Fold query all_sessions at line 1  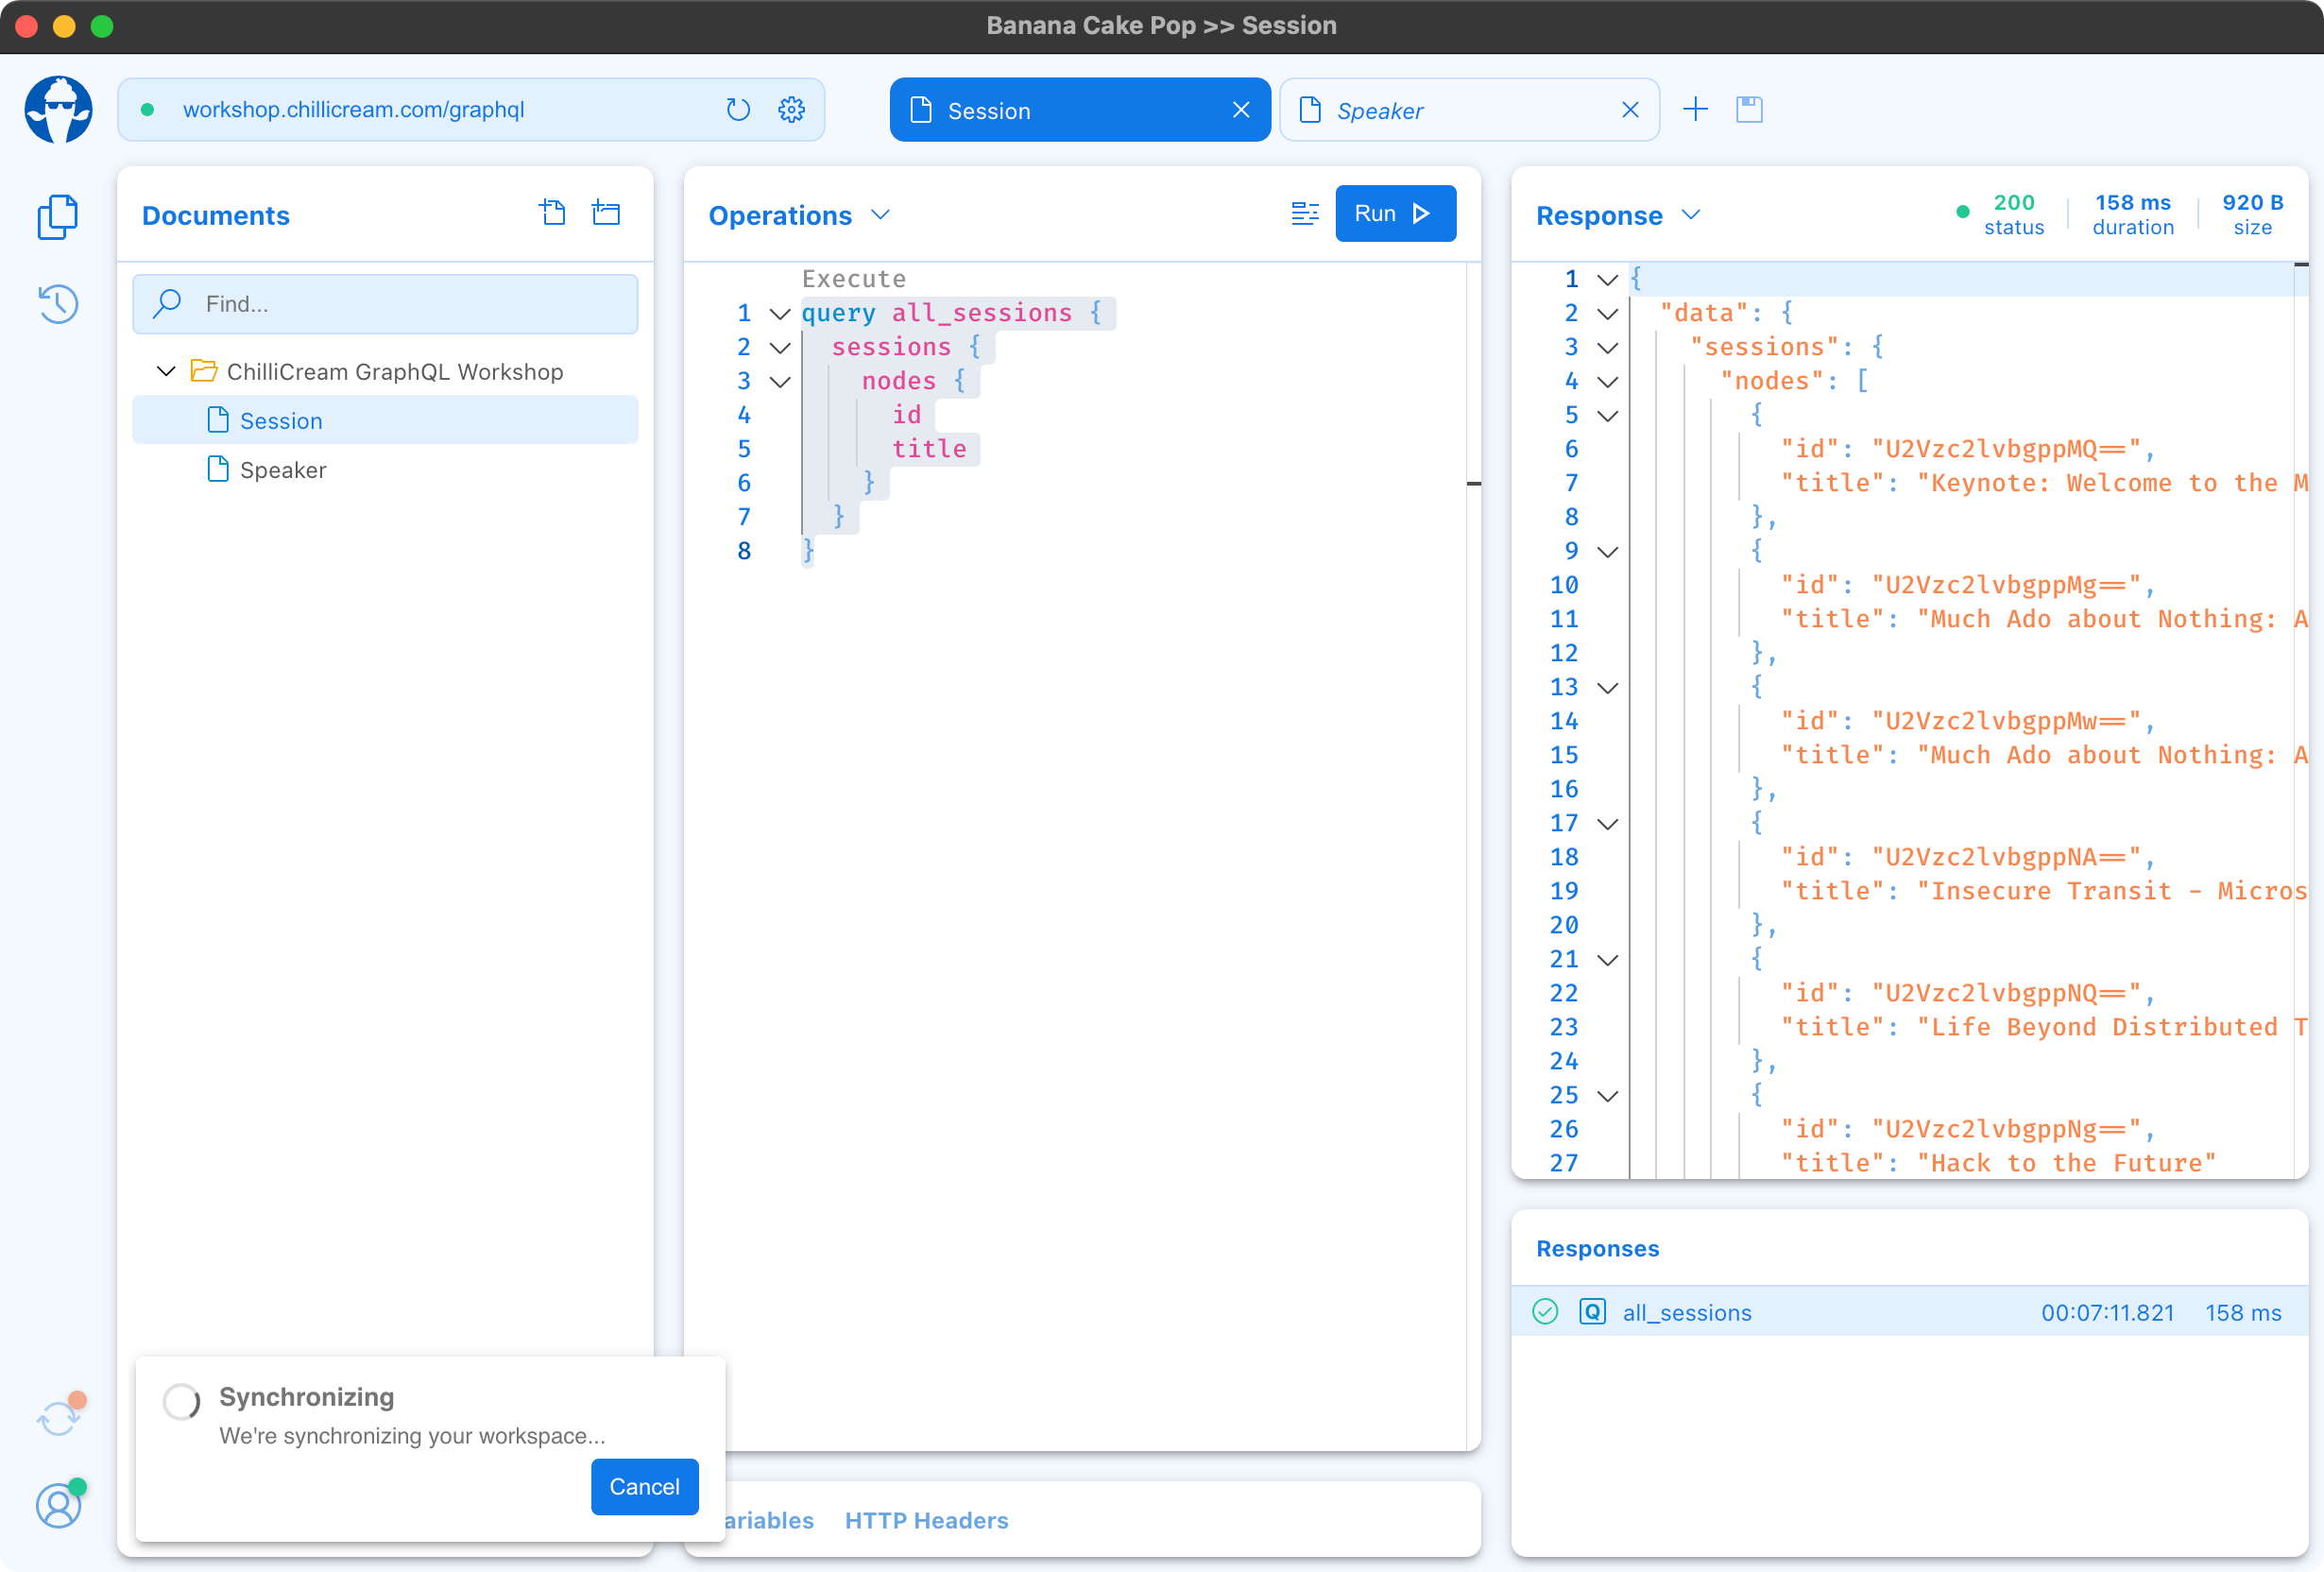780,314
